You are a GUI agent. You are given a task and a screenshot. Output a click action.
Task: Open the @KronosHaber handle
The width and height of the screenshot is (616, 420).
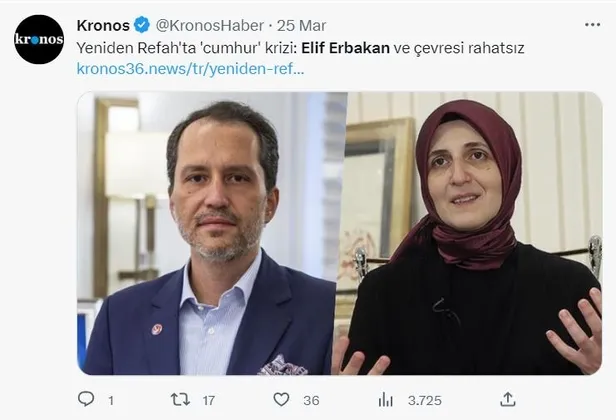tap(210, 26)
